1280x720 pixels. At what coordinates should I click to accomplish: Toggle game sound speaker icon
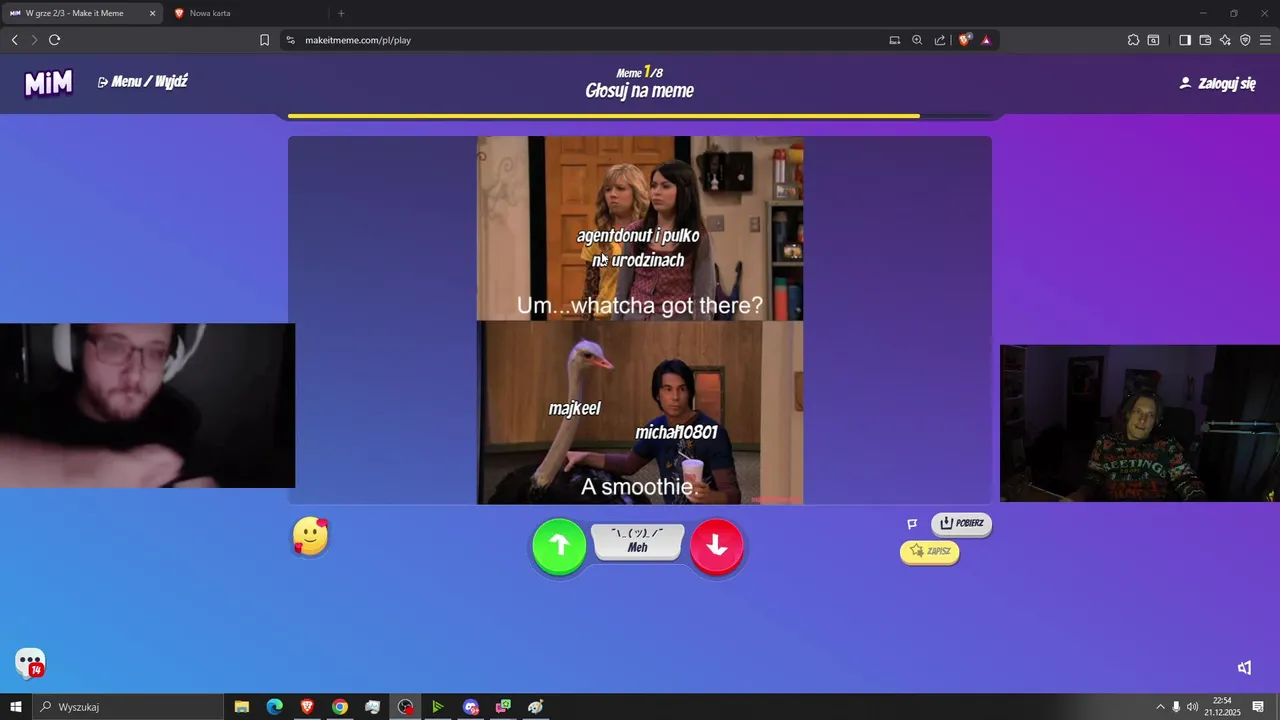[1244, 668]
